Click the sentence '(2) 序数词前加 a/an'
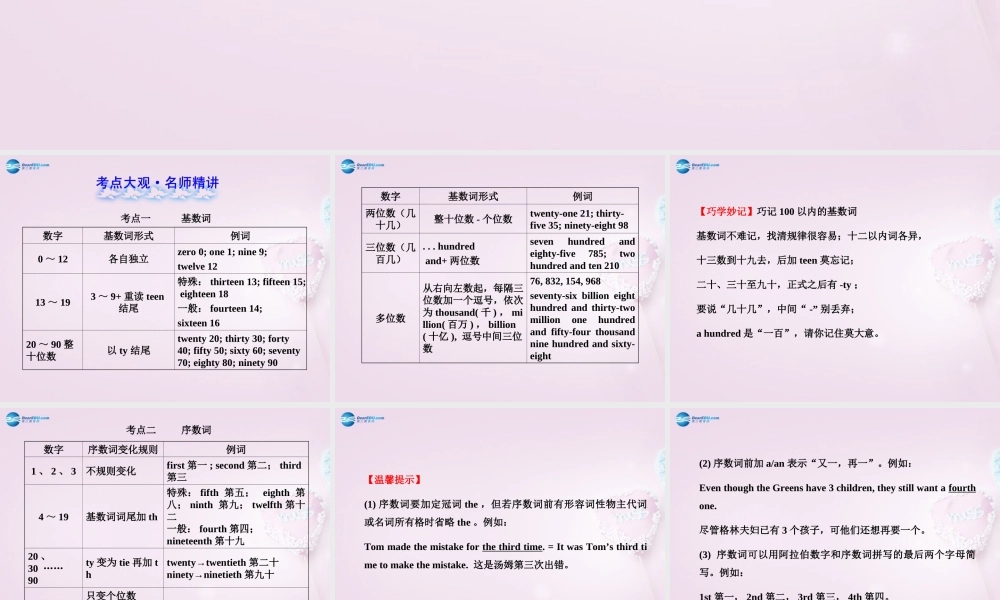Image resolution: width=1000 pixels, height=600 pixels. [805, 464]
